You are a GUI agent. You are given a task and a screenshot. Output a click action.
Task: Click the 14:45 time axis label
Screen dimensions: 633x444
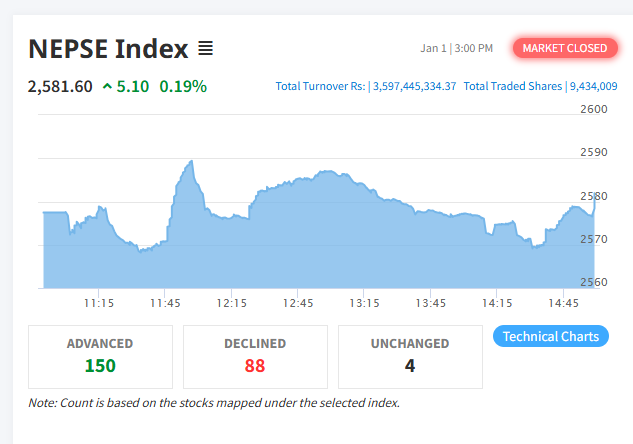[564, 303]
